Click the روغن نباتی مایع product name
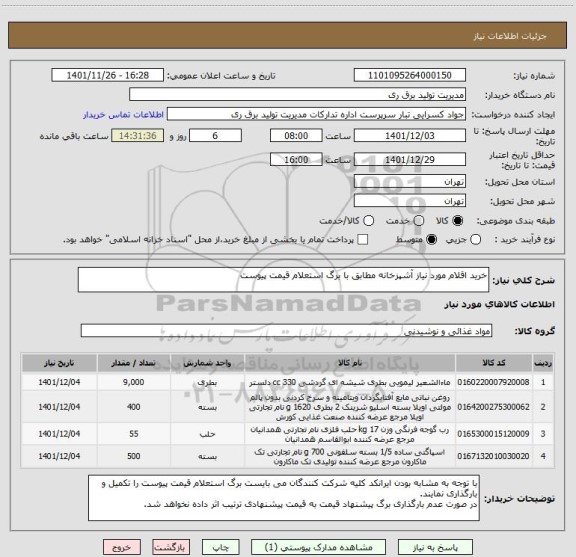This screenshot has width=576, height=557. 350,407
